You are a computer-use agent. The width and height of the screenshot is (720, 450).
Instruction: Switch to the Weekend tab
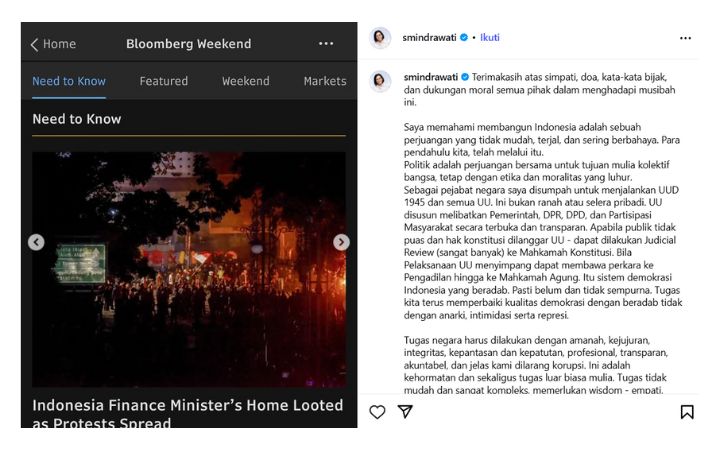tap(246, 81)
